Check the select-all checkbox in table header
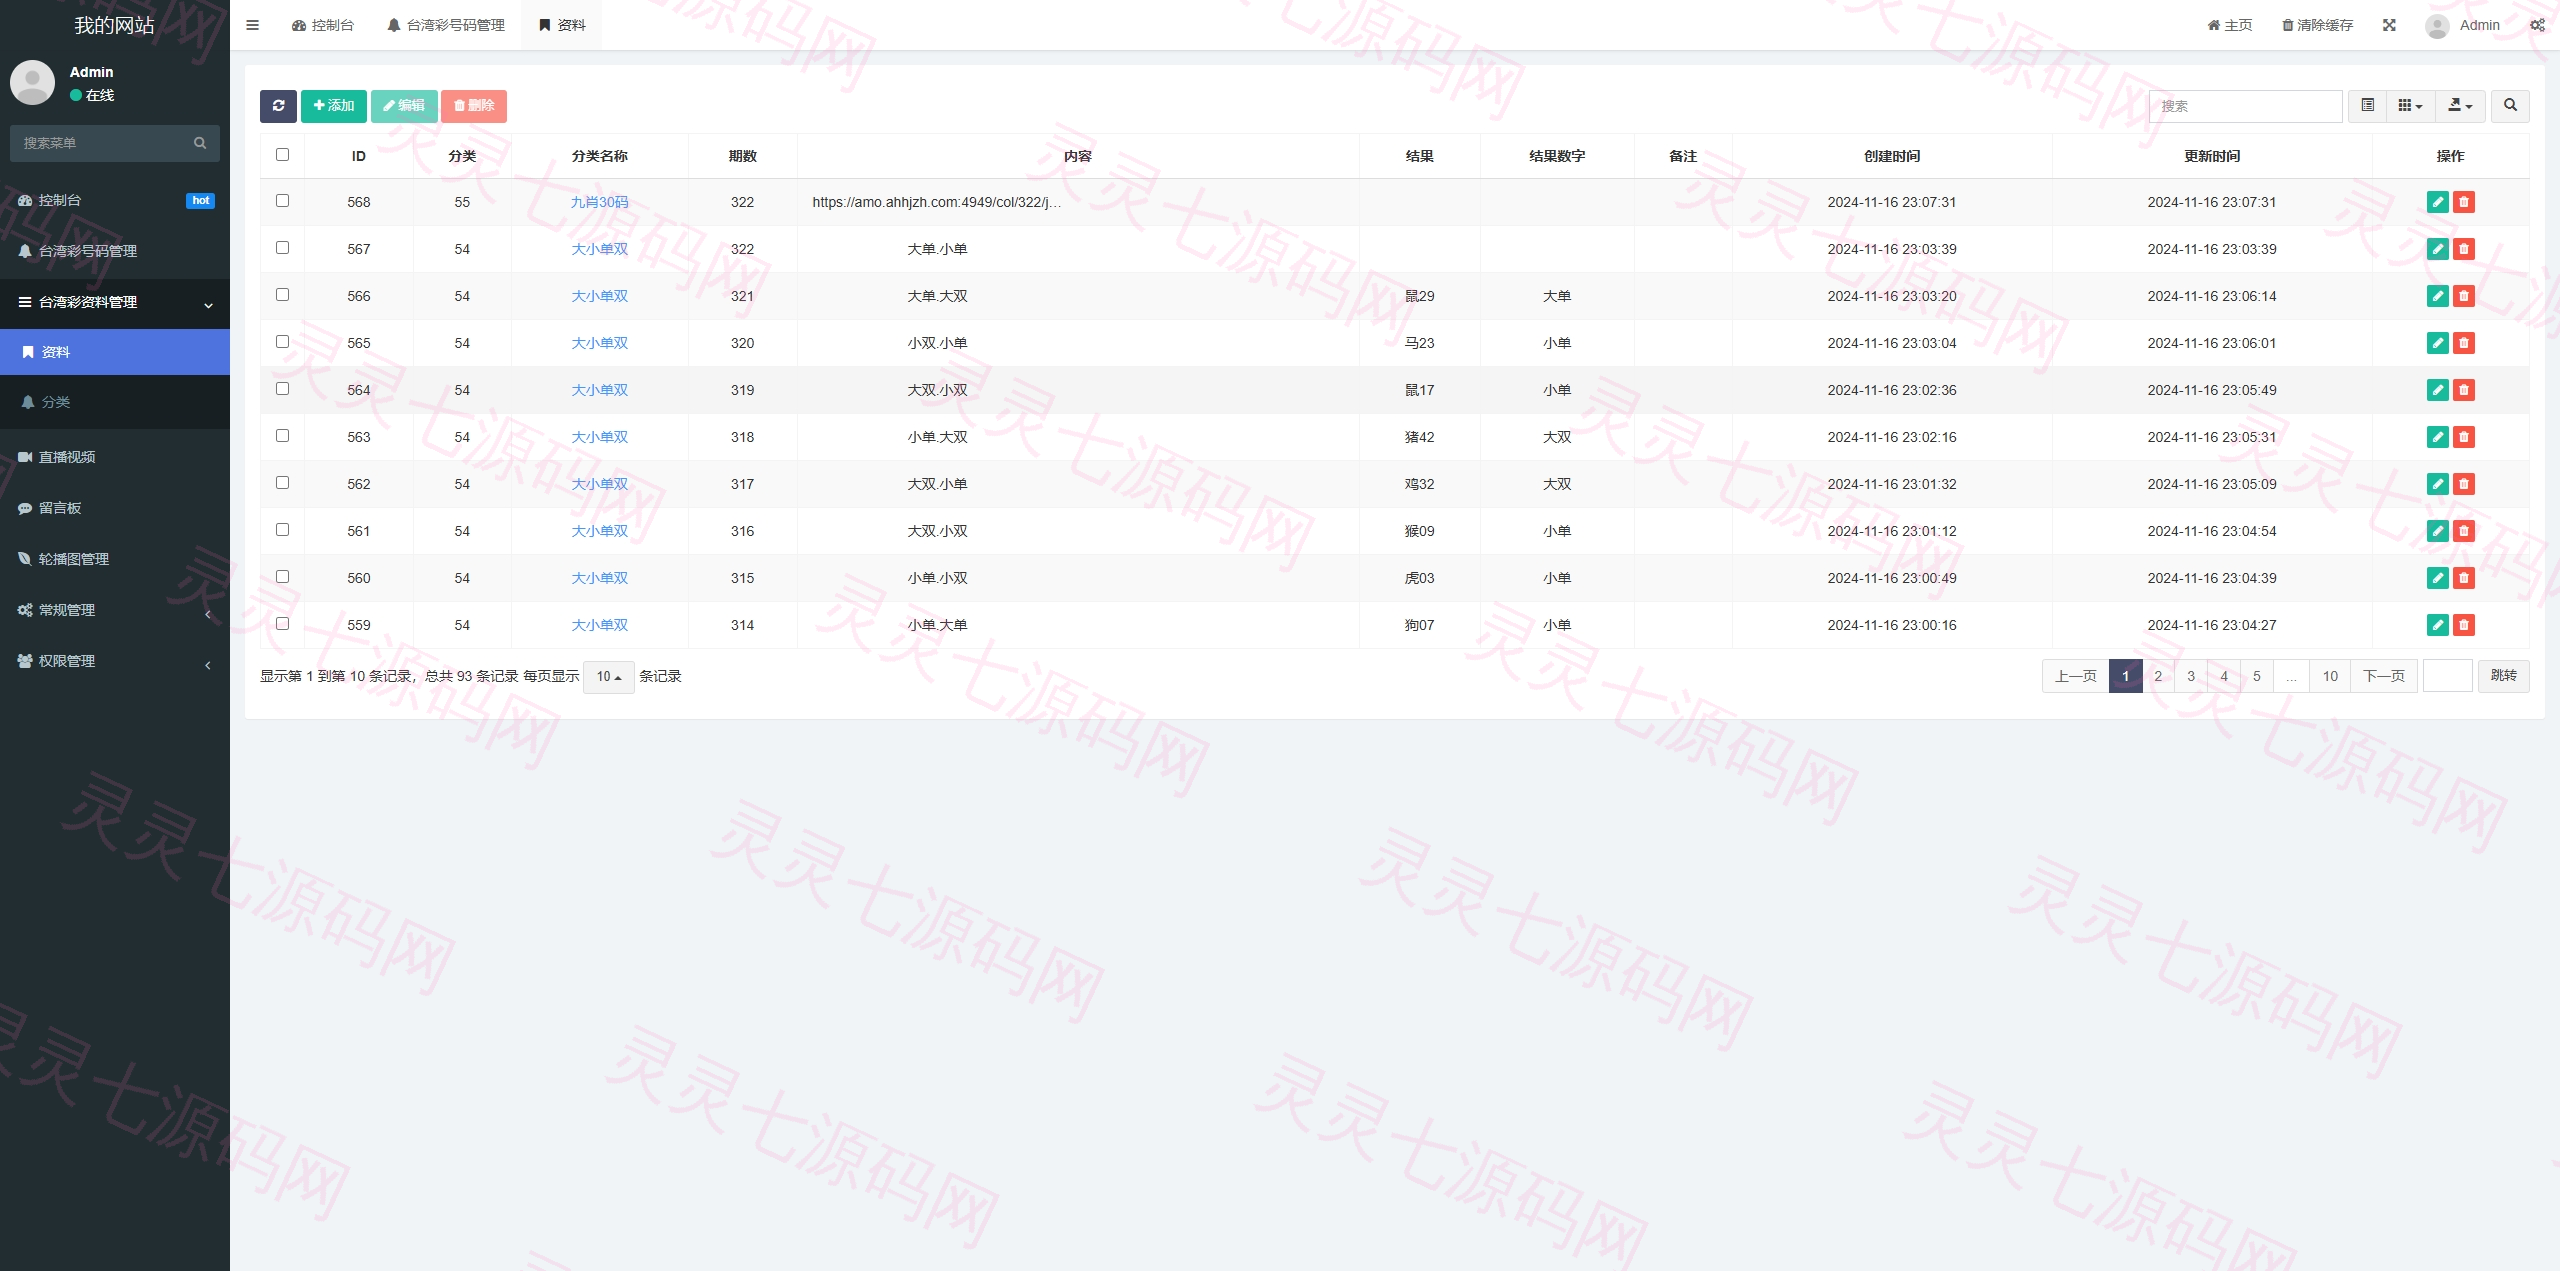This screenshot has width=2560, height=1271. (x=282, y=155)
